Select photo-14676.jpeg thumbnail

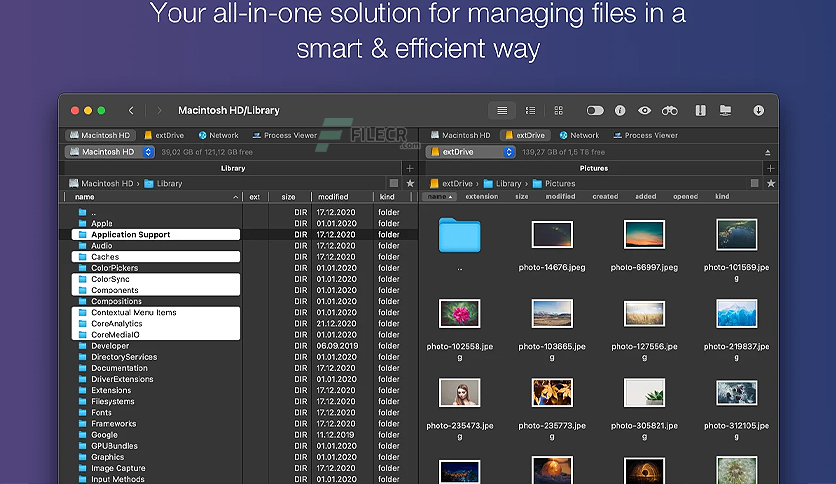click(x=552, y=235)
